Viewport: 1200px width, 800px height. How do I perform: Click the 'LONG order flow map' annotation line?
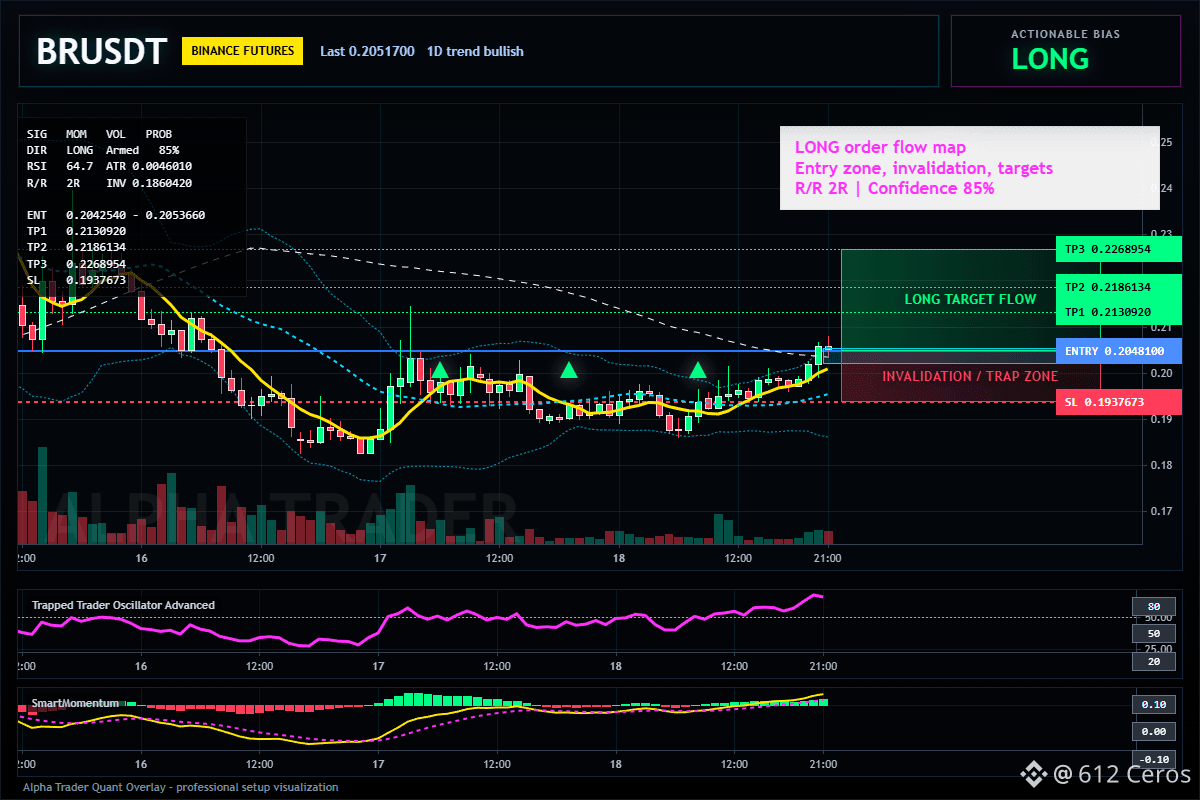(880, 148)
